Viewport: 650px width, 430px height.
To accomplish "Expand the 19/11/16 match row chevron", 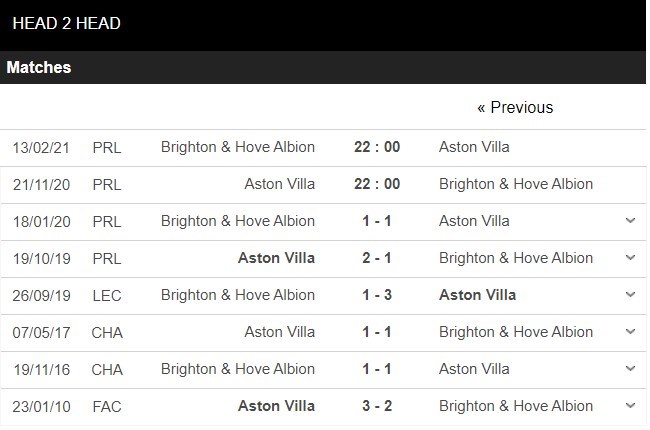I will (630, 369).
